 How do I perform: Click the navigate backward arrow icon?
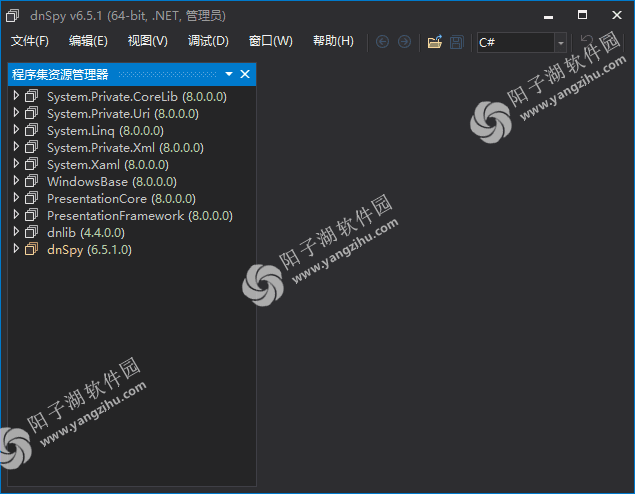(x=382, y=42)
